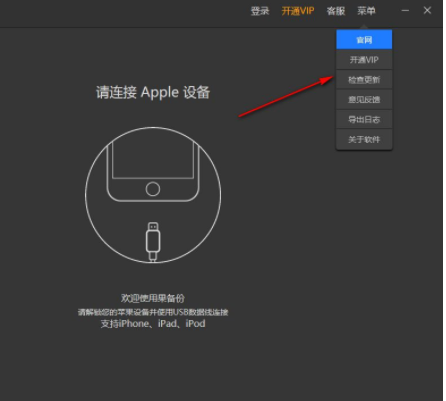Viewport: 446px width, 401px height.
Task: Minimize the window with the dash icon
Action: 405,11
